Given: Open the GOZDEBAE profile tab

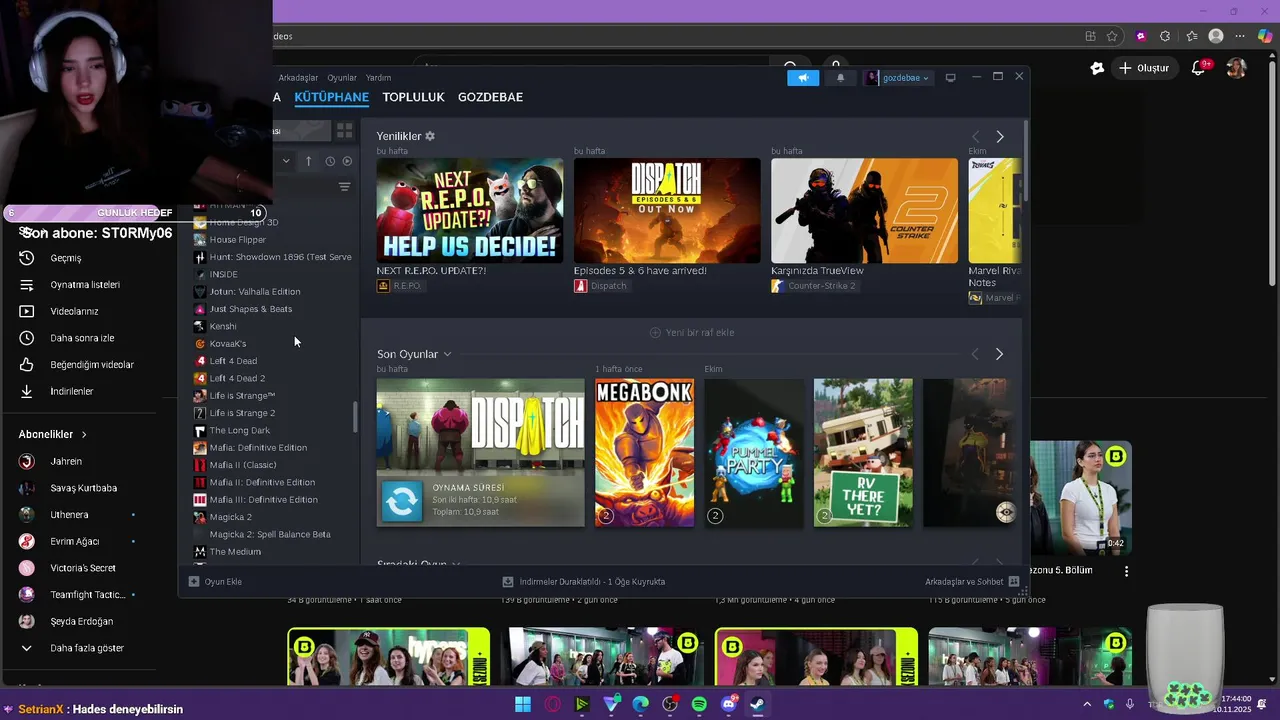Looking at the screenshot, I should (x=490, y=97).
